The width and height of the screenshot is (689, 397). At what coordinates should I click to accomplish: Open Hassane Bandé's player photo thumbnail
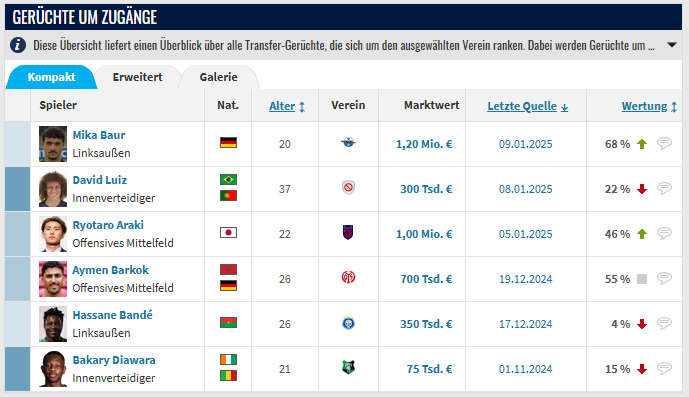53,324
